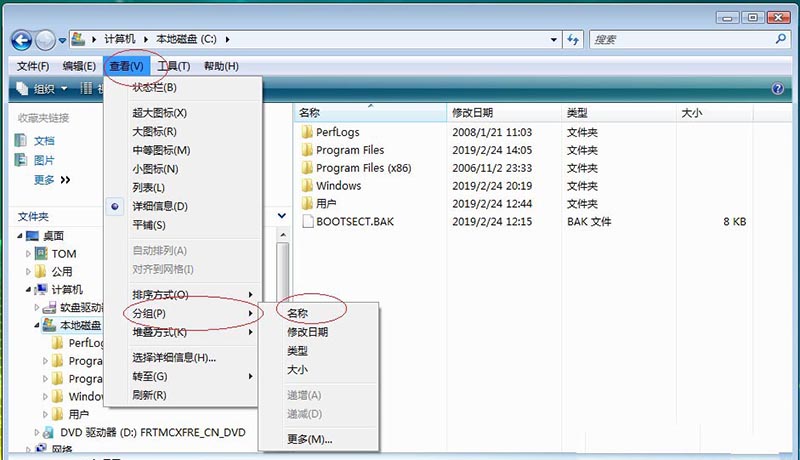
Task: Group by 大小 in the submenu
Action: click(297, 370)
